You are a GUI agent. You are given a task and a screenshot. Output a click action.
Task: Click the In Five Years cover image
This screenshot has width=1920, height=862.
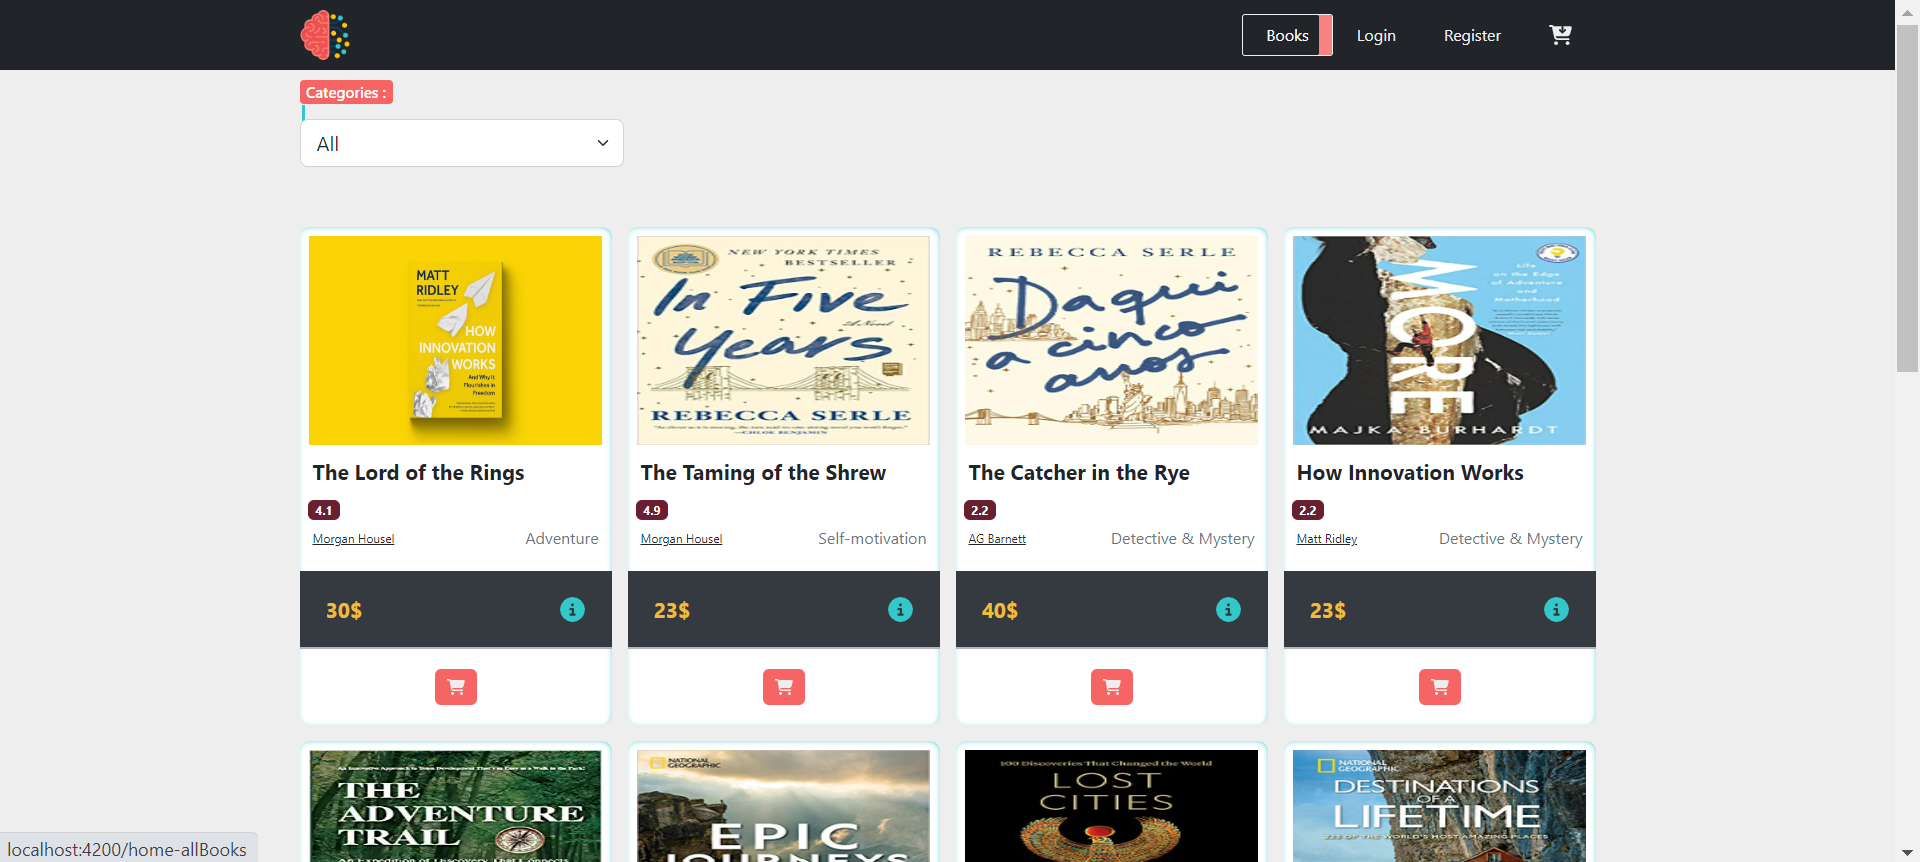click(783, 340)
